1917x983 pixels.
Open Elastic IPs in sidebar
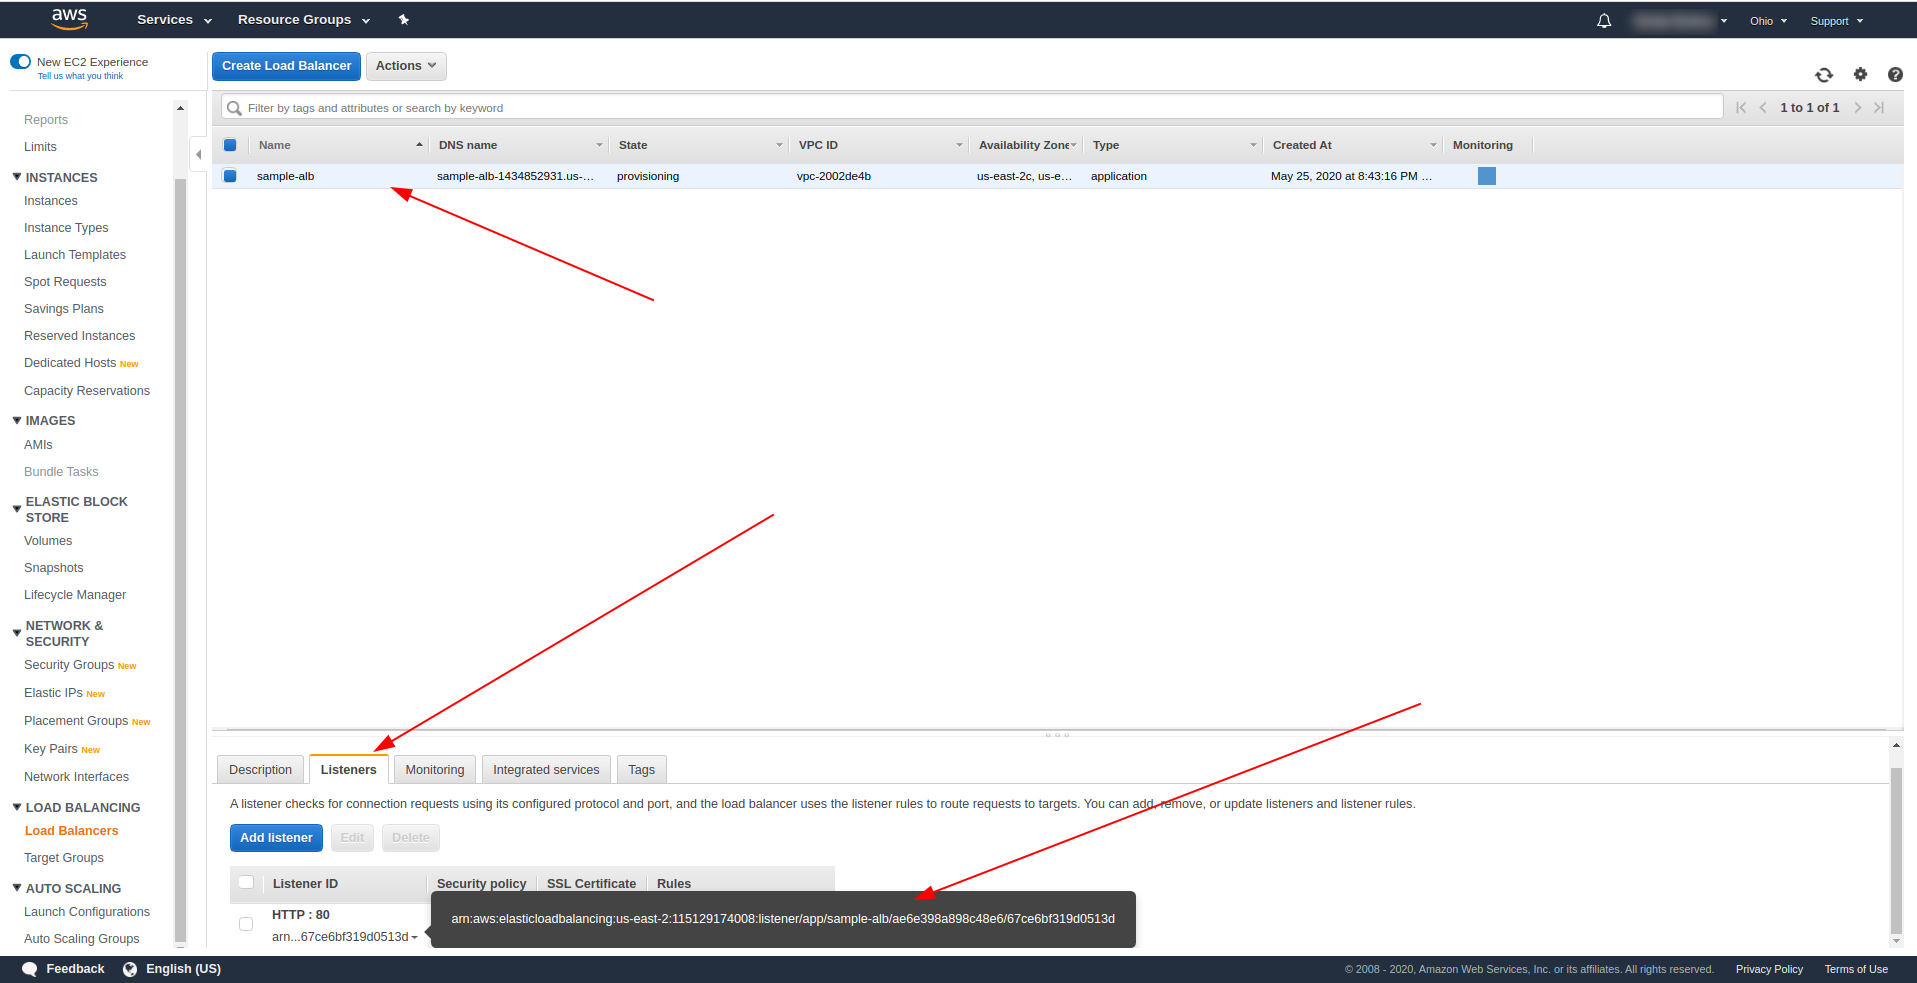[53, 693]
